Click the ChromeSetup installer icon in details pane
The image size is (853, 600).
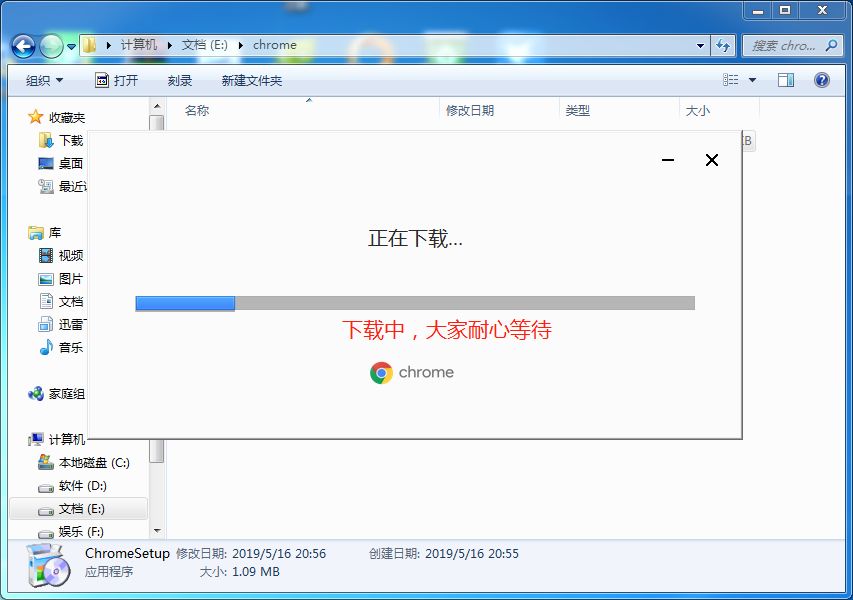click(x=49, y=566)
